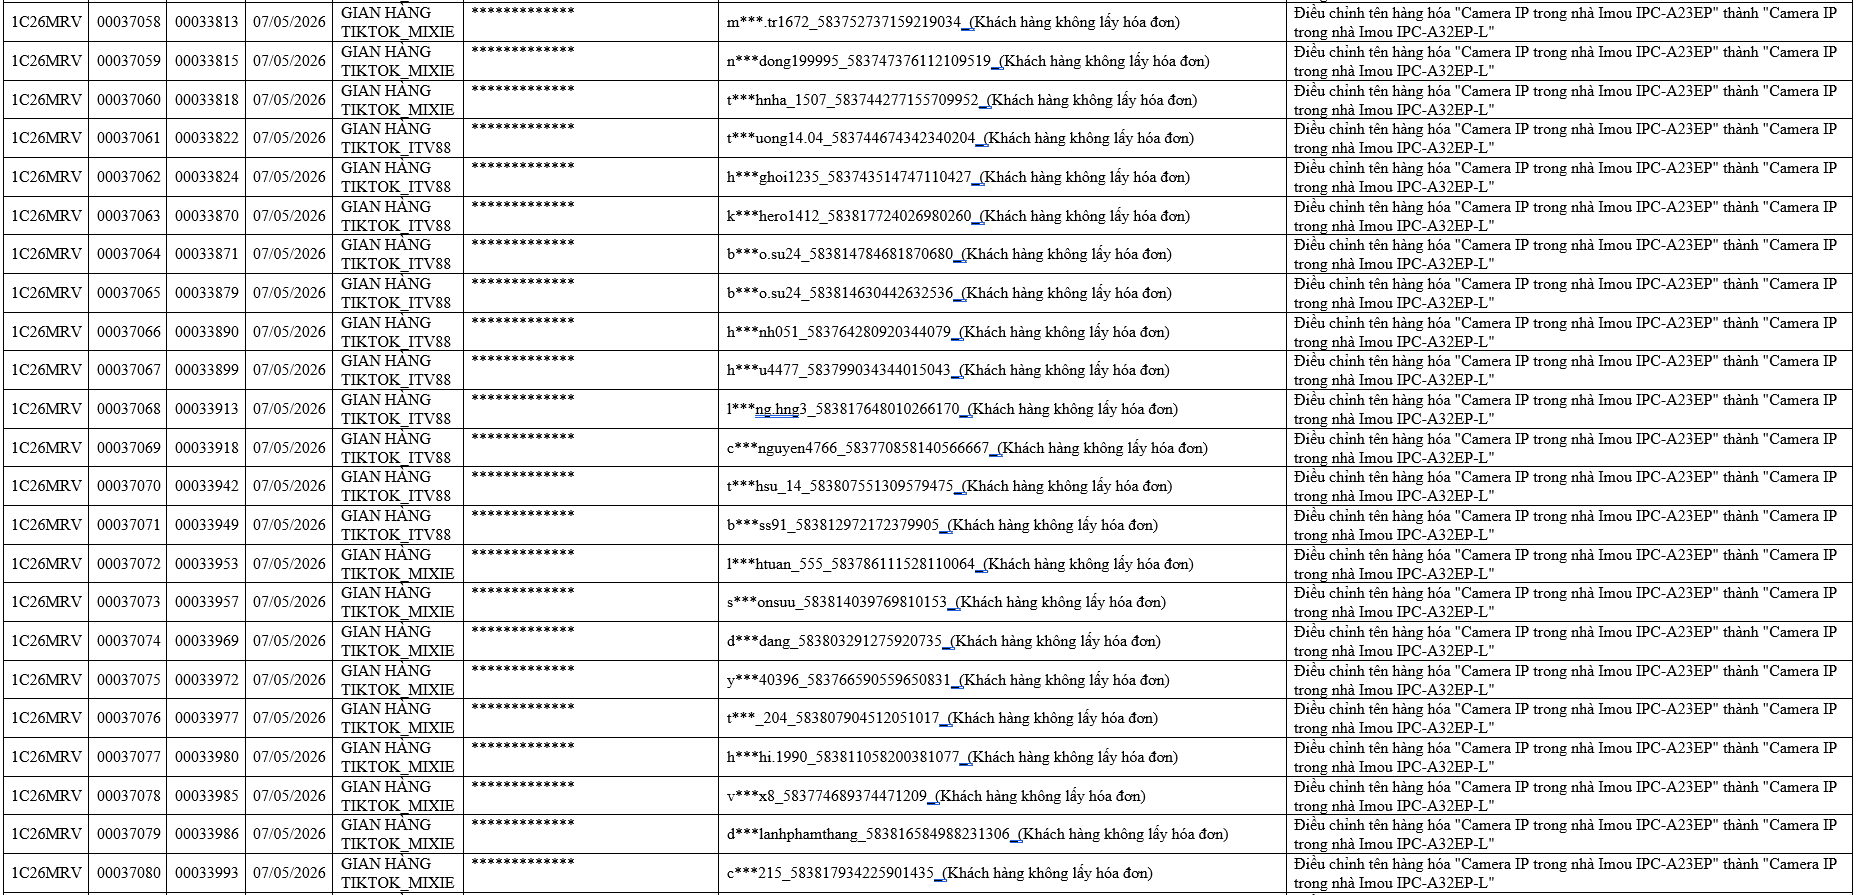Select cell with number 00033969
The image size is (1857, 895).
[206, 641]
